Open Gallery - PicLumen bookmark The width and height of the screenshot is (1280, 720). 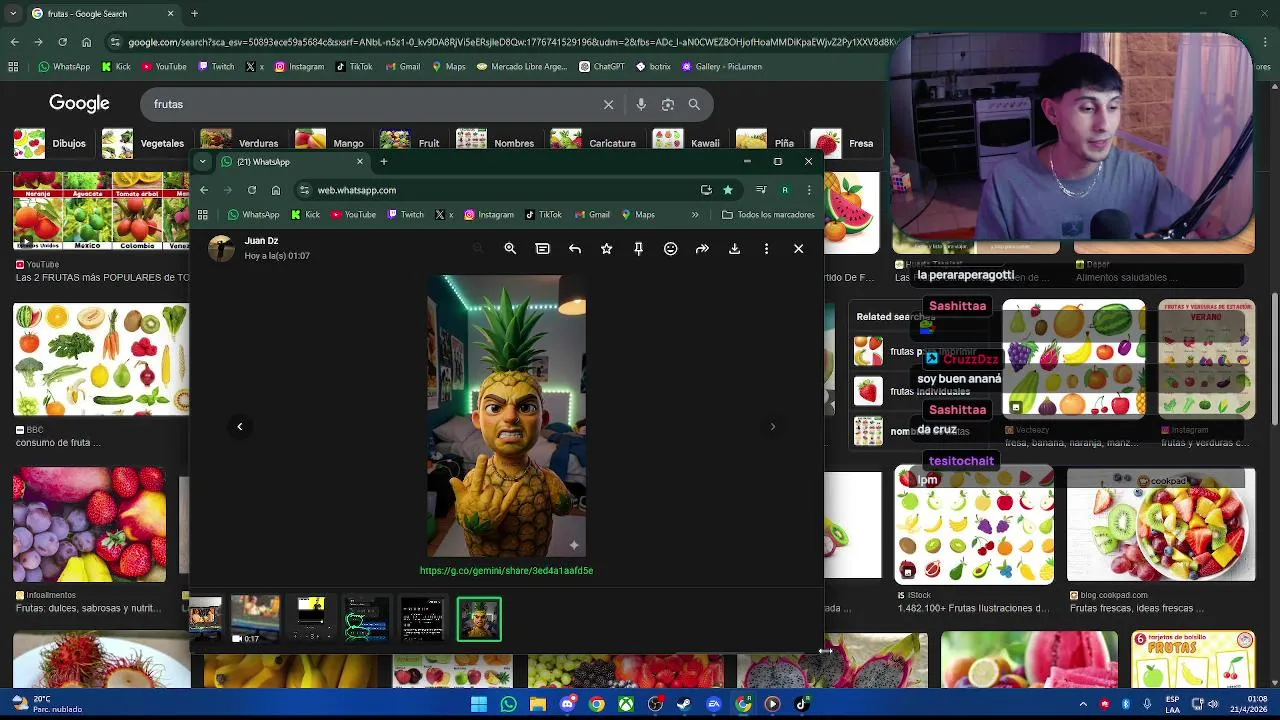click(x=722, y=67)
